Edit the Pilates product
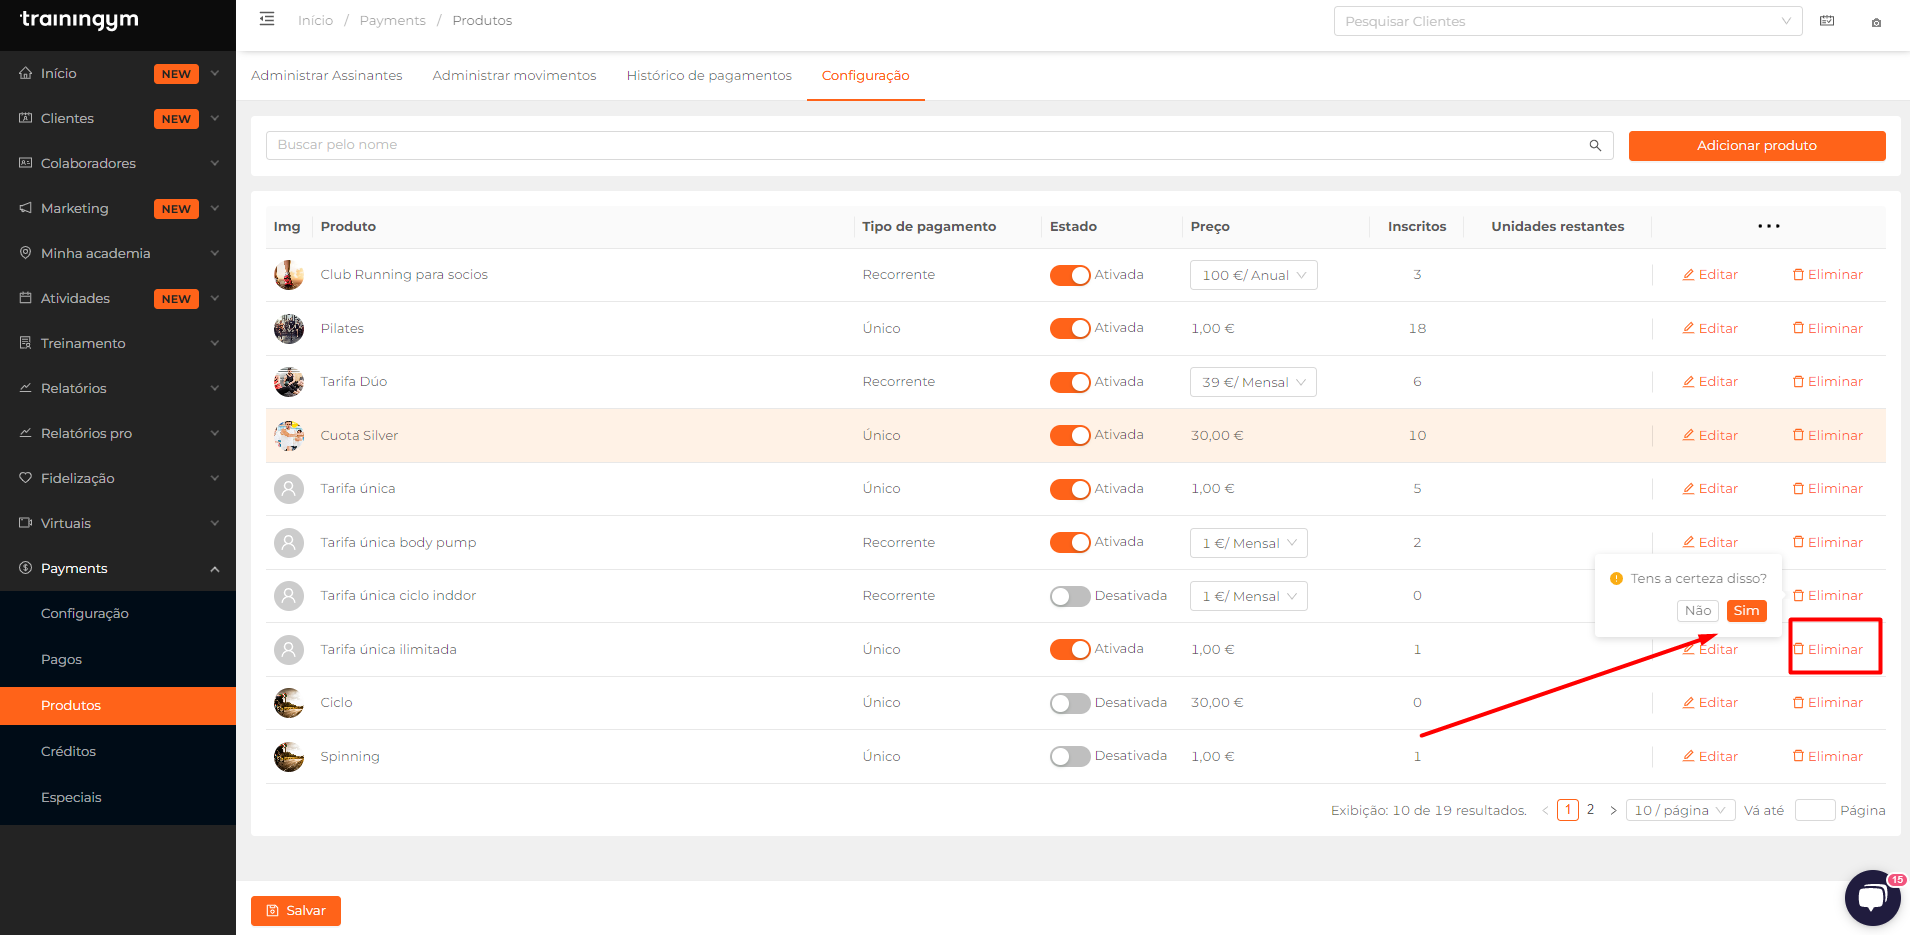1910x935 pixels. point(1710,328)
